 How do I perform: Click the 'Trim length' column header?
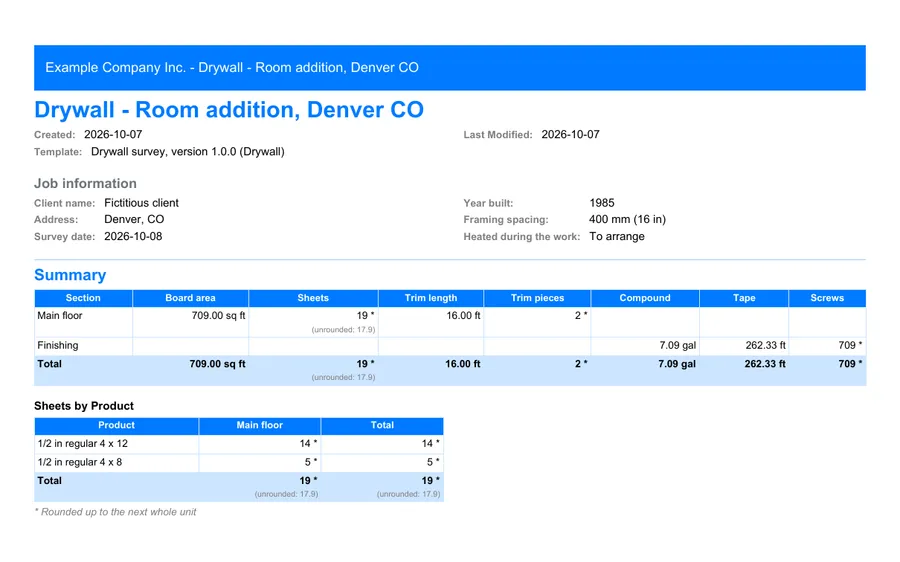(x=431, y=298)
